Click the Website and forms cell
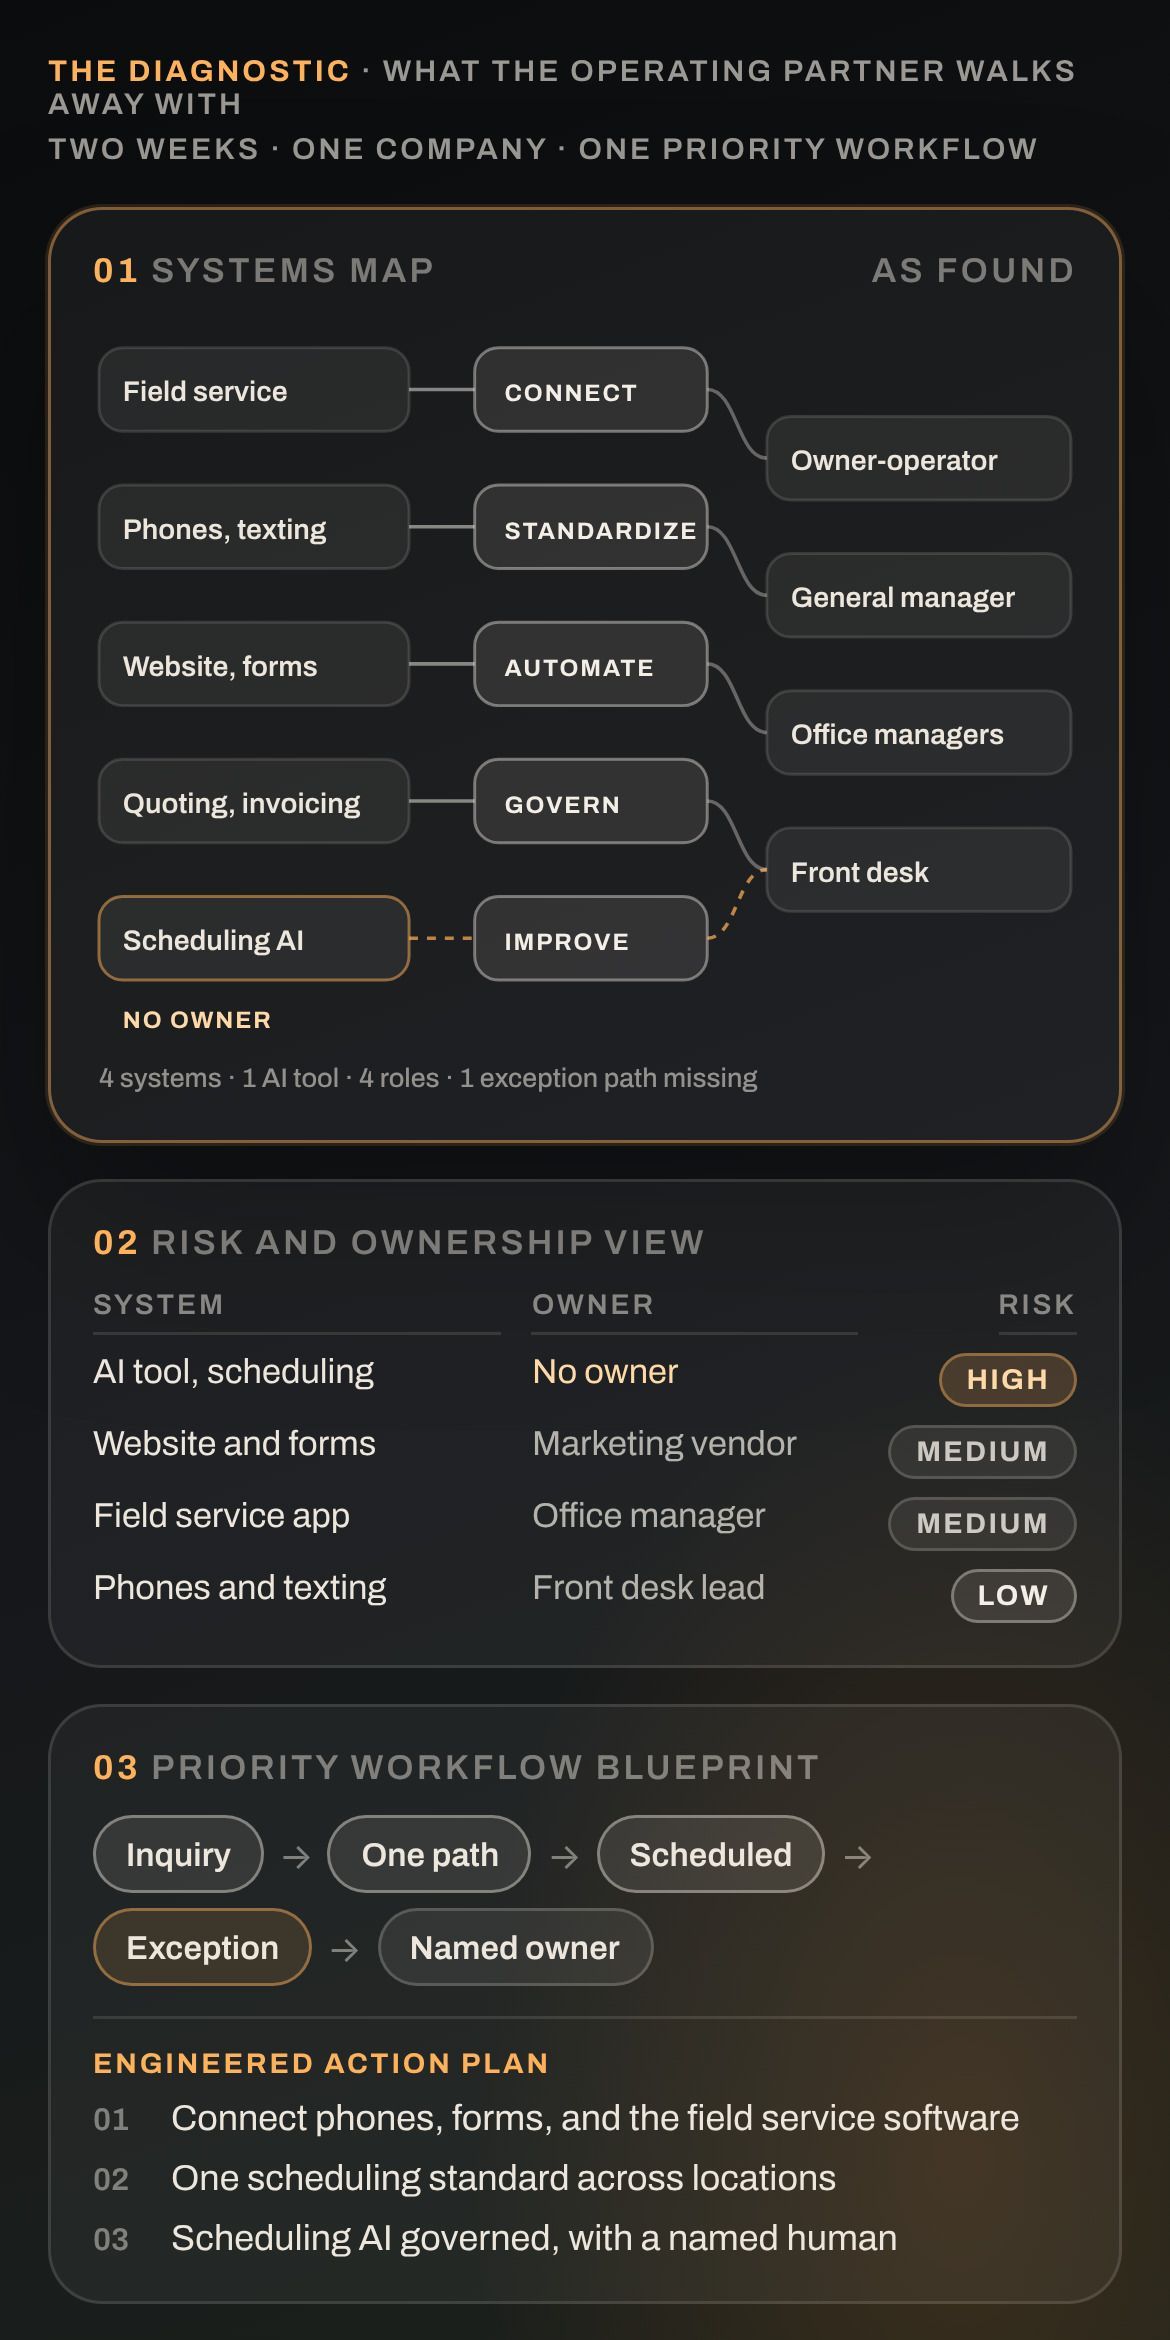1170x2340 pixels. tap(235, 1443)
